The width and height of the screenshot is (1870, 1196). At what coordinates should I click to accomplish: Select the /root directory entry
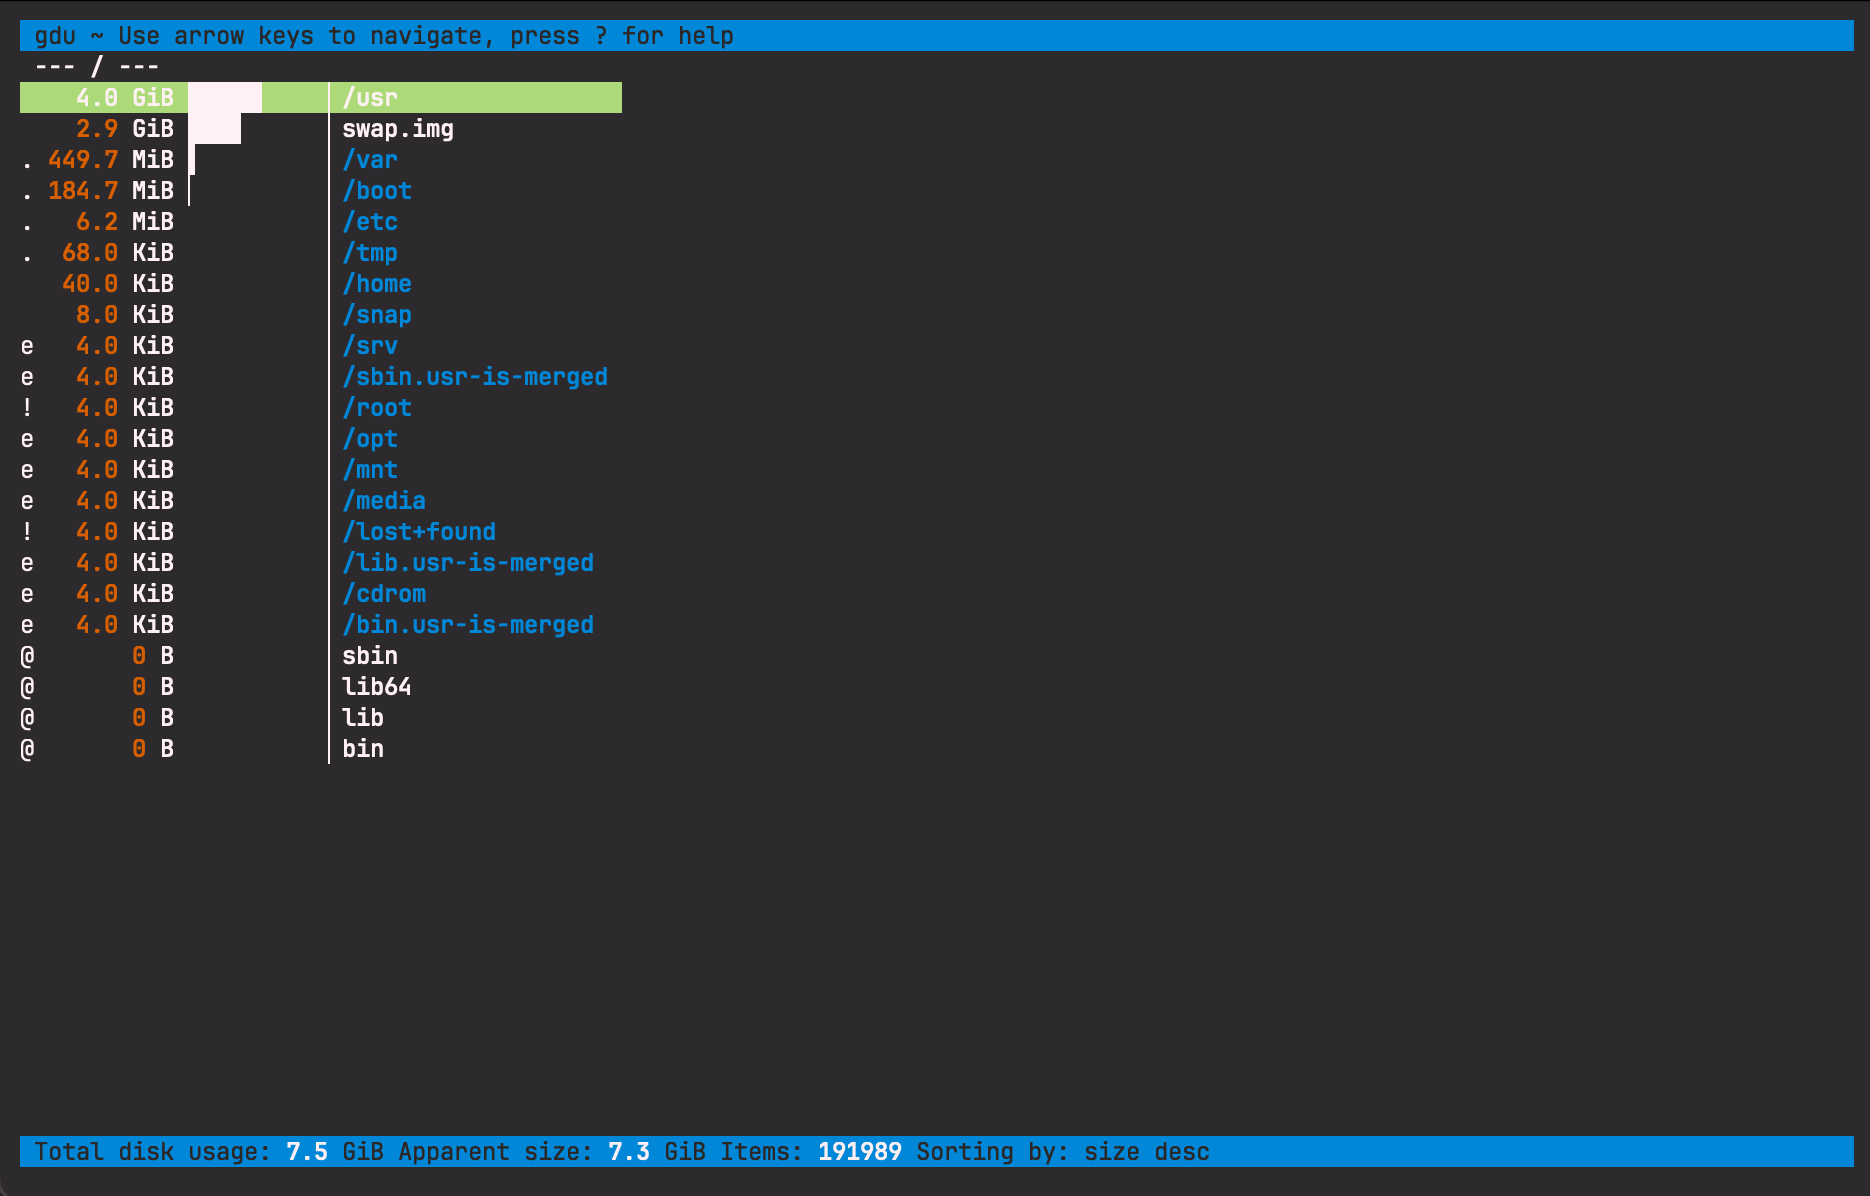coord(377,407)
